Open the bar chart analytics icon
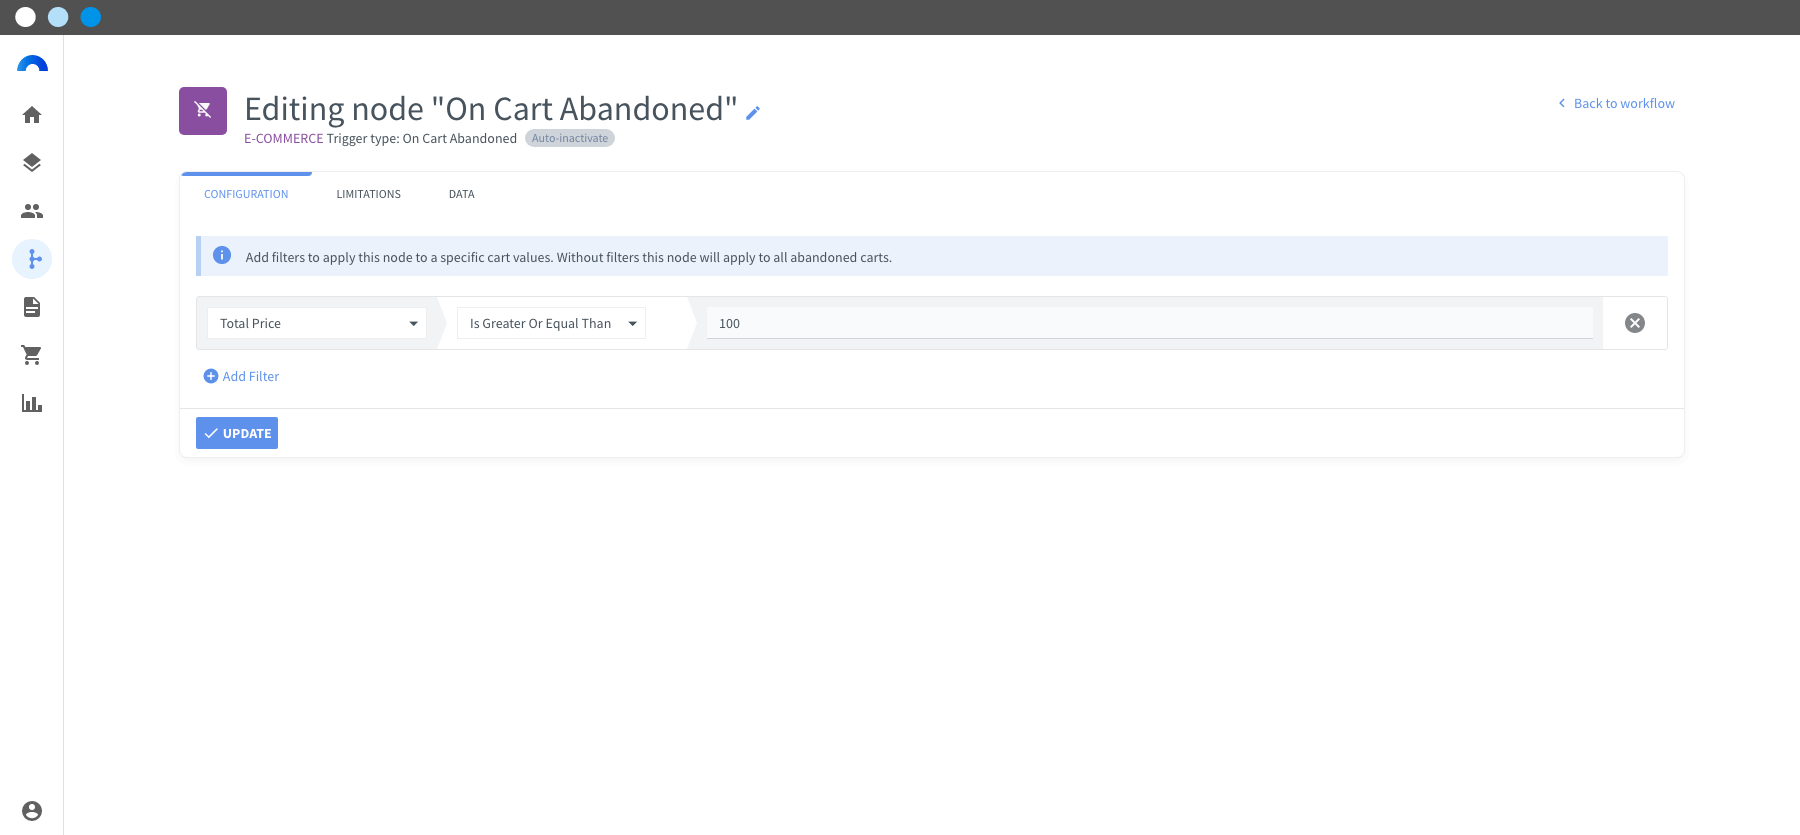 [32, 403]
